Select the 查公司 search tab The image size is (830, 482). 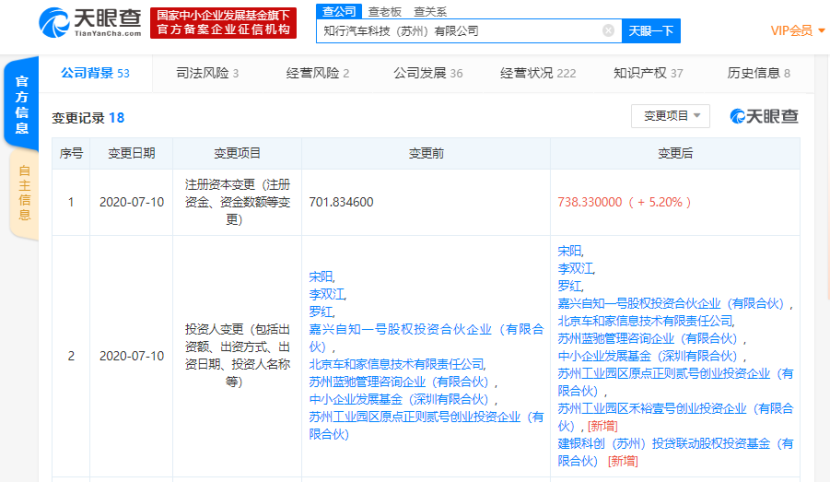pos(337,11)
